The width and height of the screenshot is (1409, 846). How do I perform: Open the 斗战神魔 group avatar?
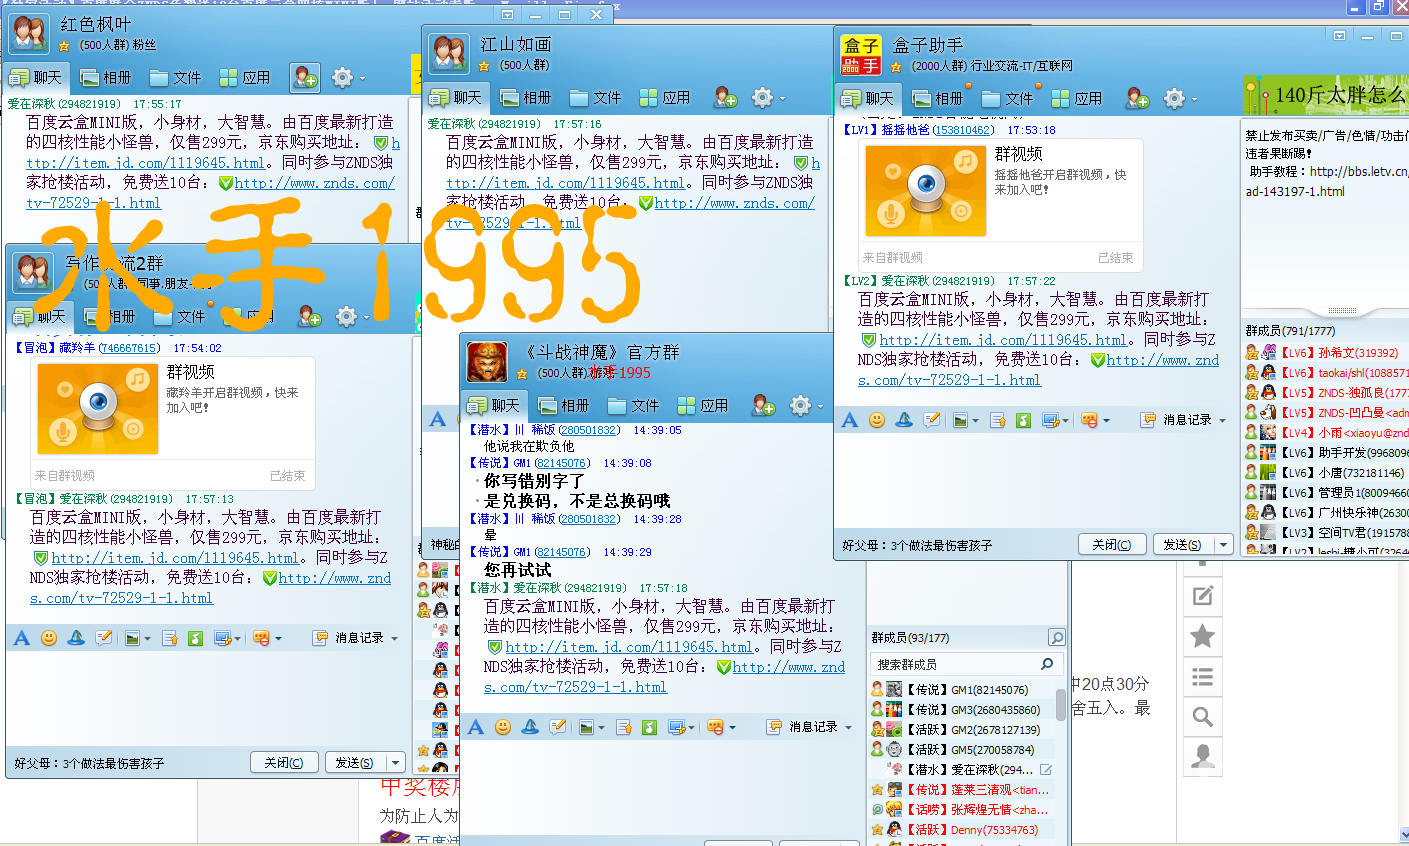[487, 361]
